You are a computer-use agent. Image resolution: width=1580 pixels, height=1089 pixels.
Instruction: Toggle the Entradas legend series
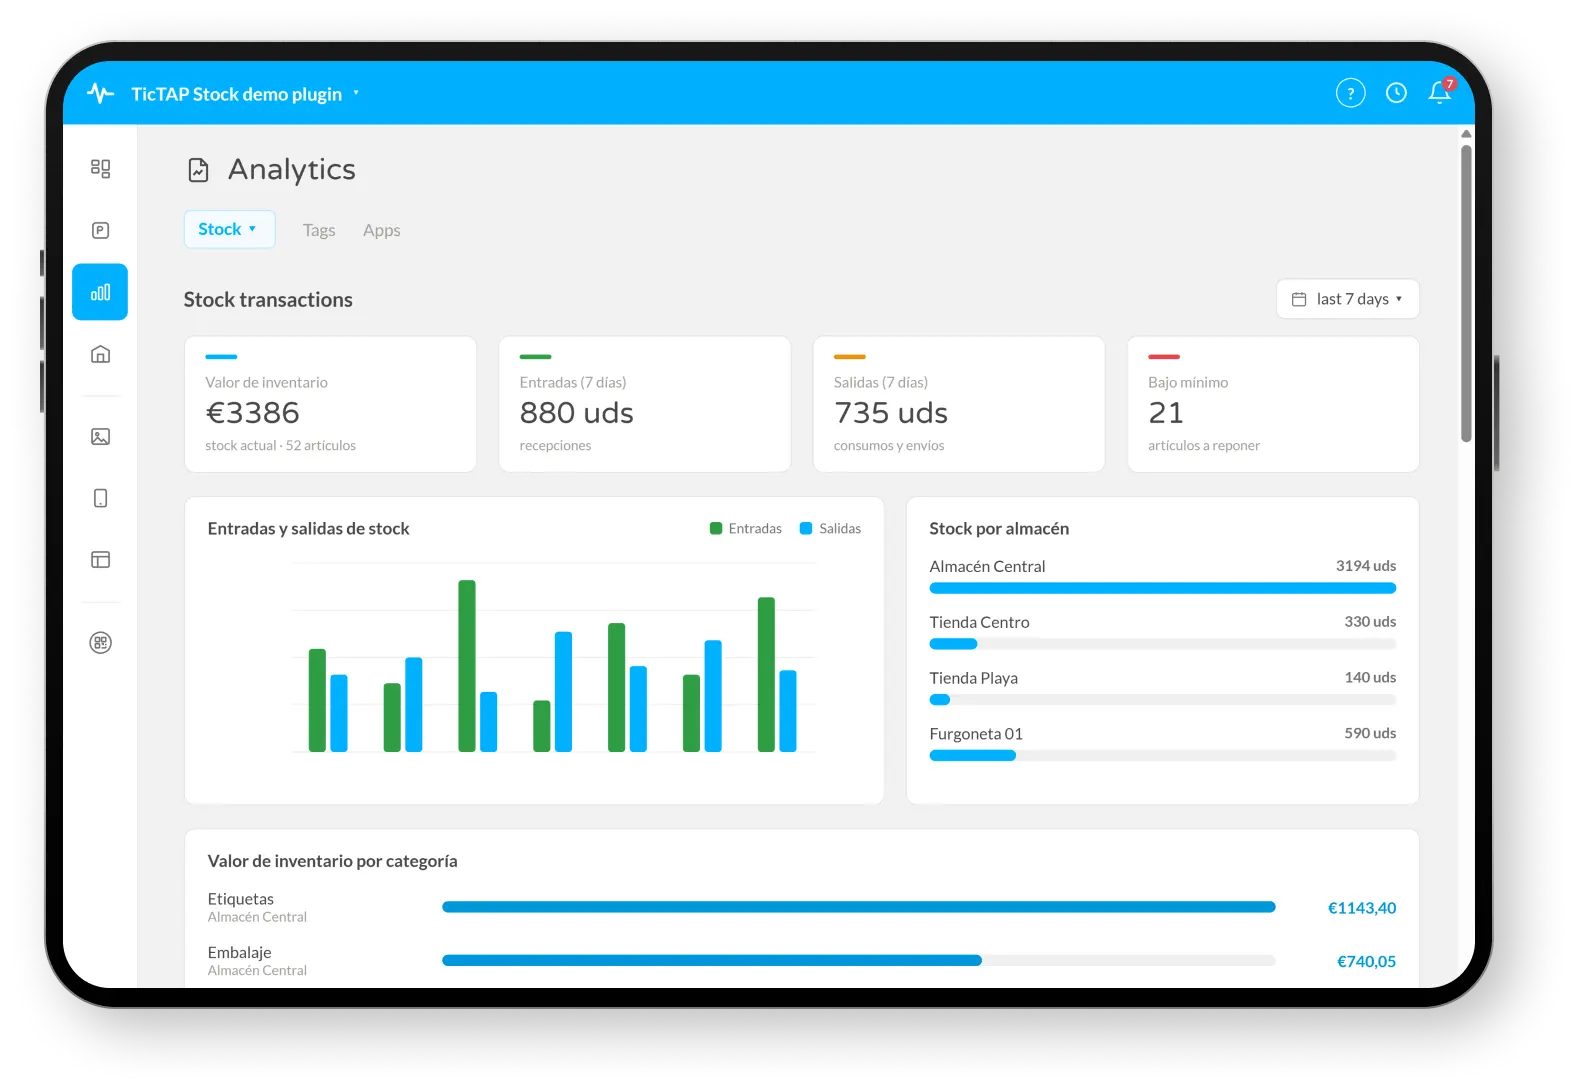[x=746, y=529]
